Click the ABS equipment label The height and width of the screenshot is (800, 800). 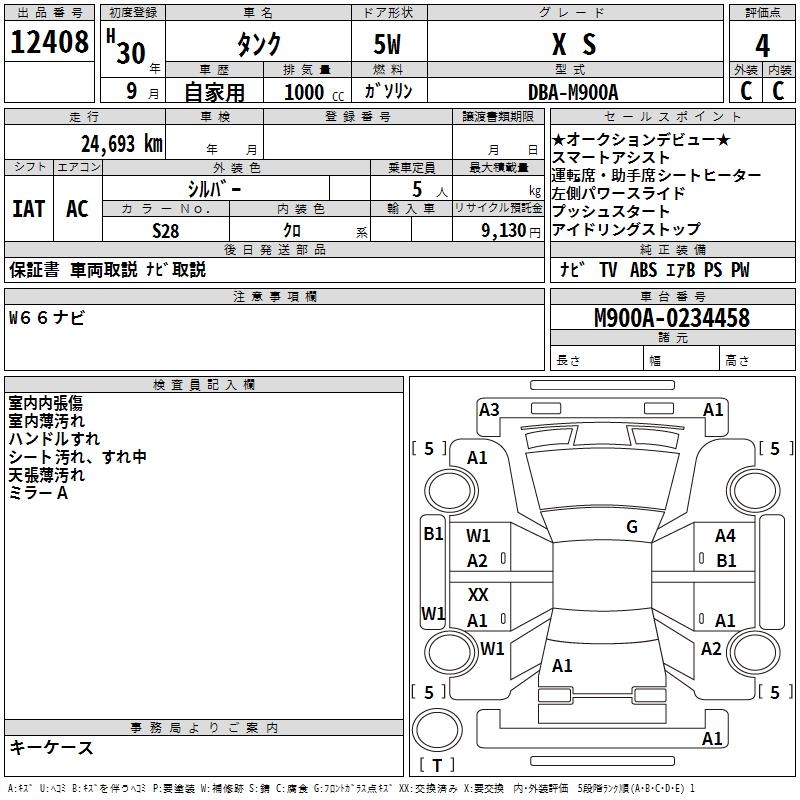pos(643,270)
